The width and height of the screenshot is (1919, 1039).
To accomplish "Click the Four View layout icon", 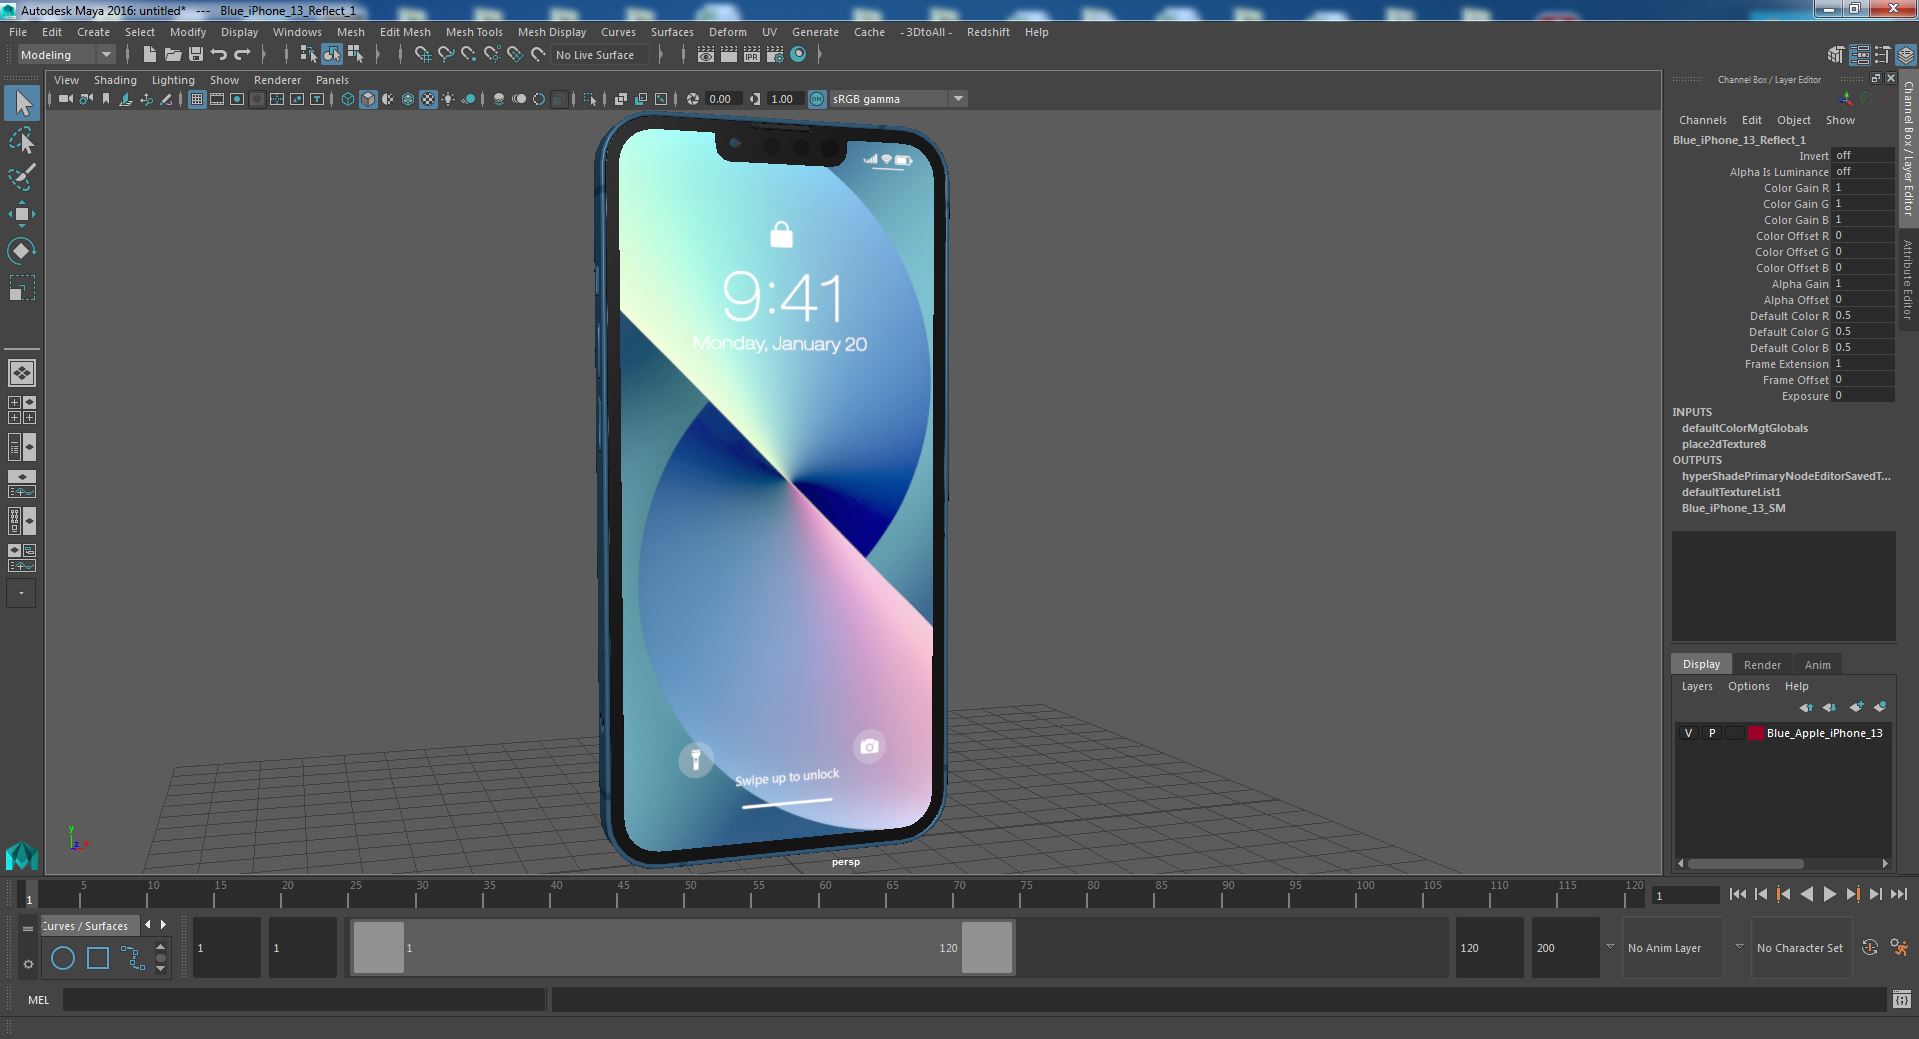I will click(x=22, y=410).
